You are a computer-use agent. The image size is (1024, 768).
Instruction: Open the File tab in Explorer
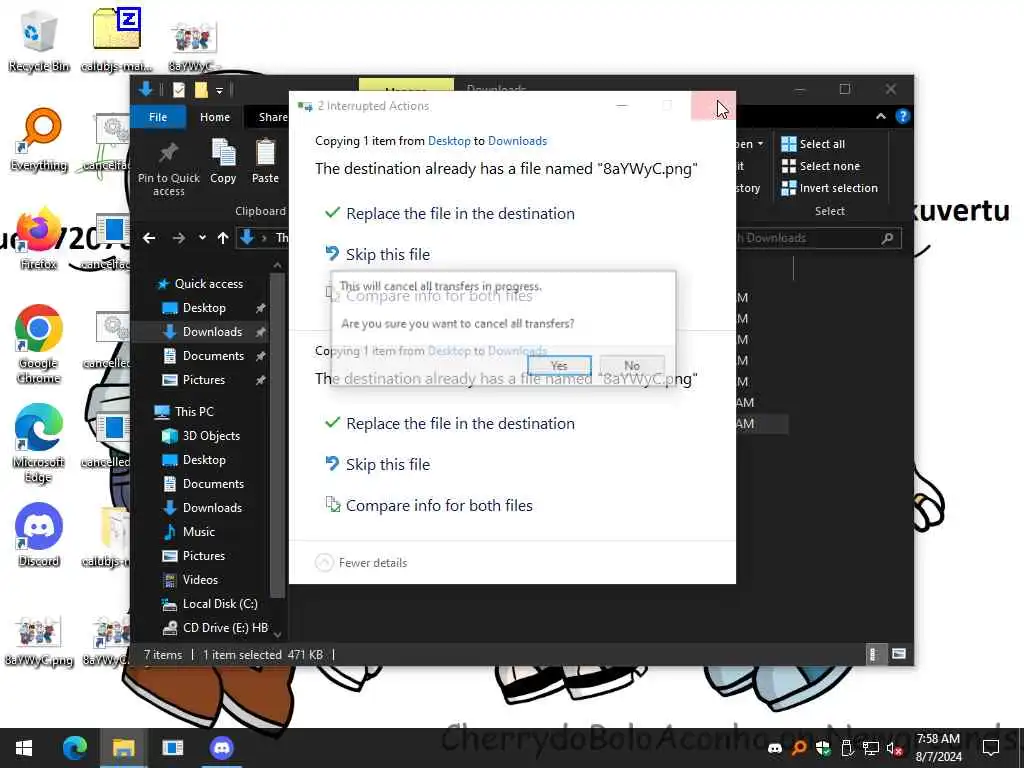click(158, 117)
